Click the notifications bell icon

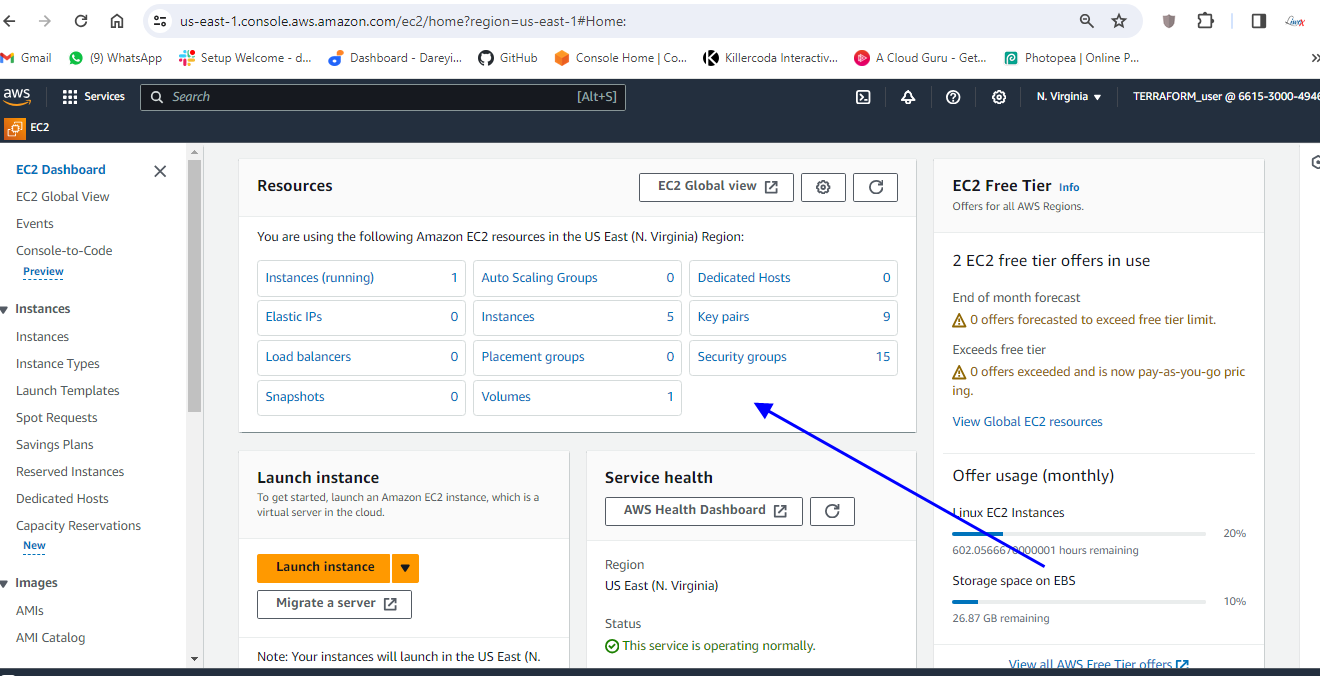click(908, 97)
